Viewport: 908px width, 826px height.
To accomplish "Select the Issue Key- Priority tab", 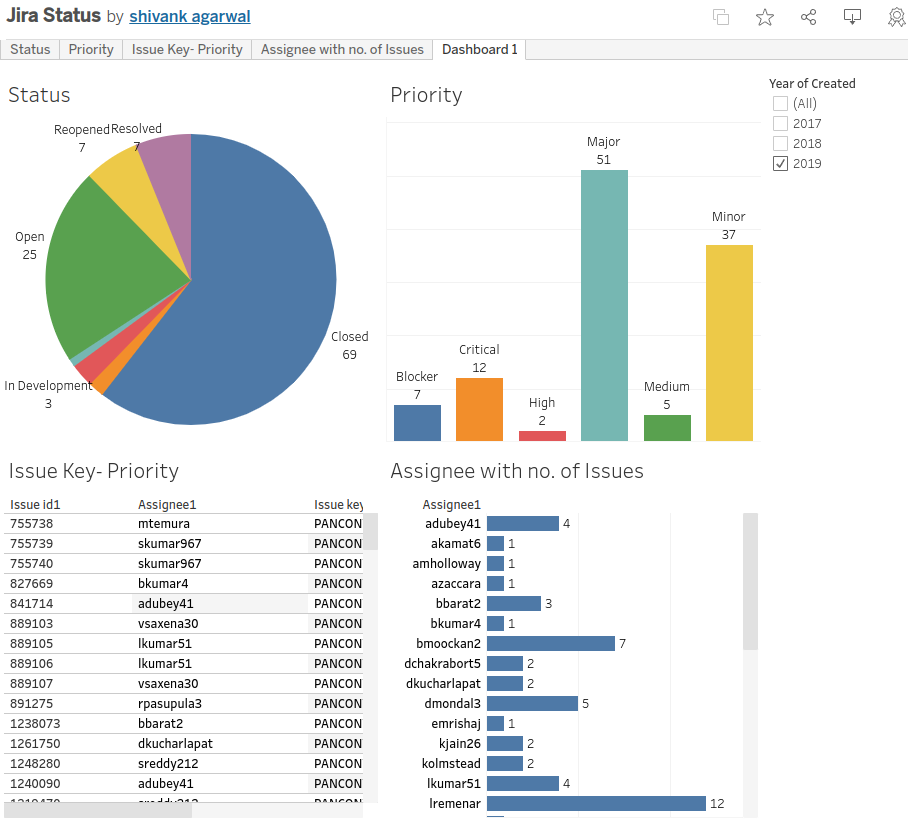I will coord(186,48).
